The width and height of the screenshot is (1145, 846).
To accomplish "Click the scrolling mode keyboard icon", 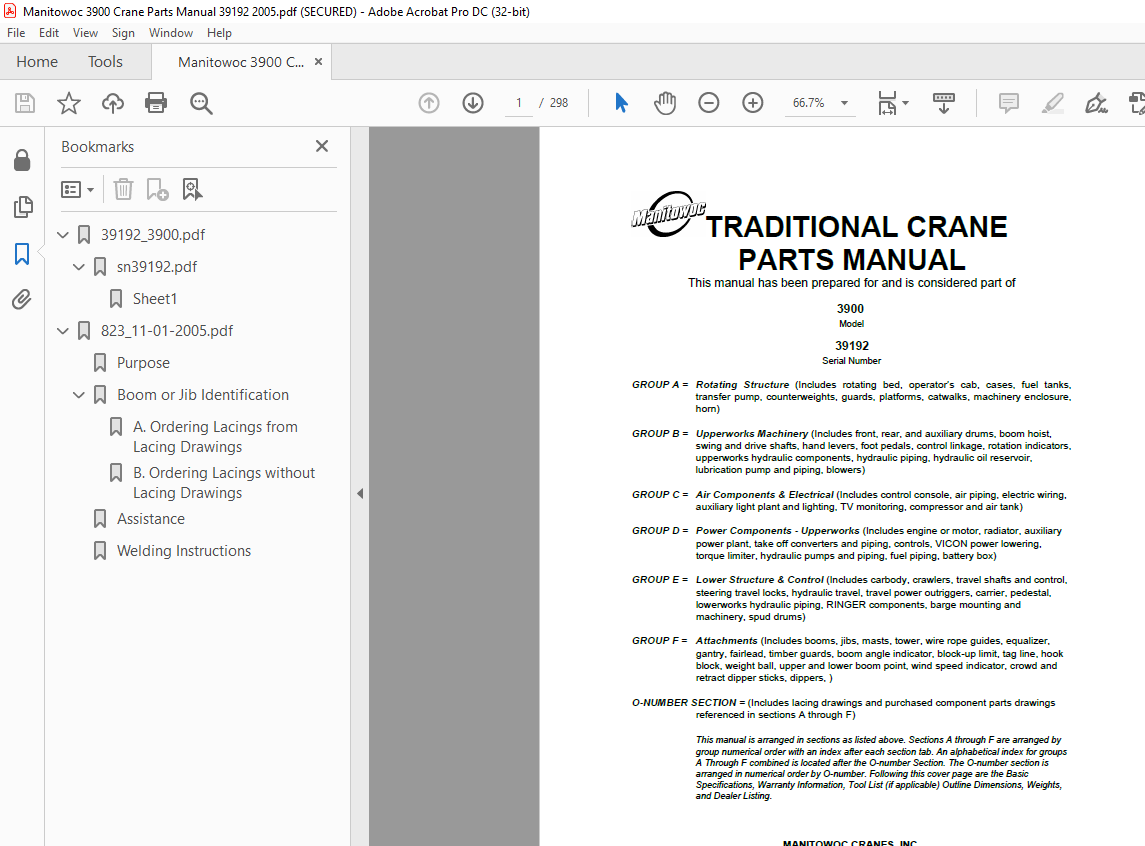I will click(x=943, y=103).
